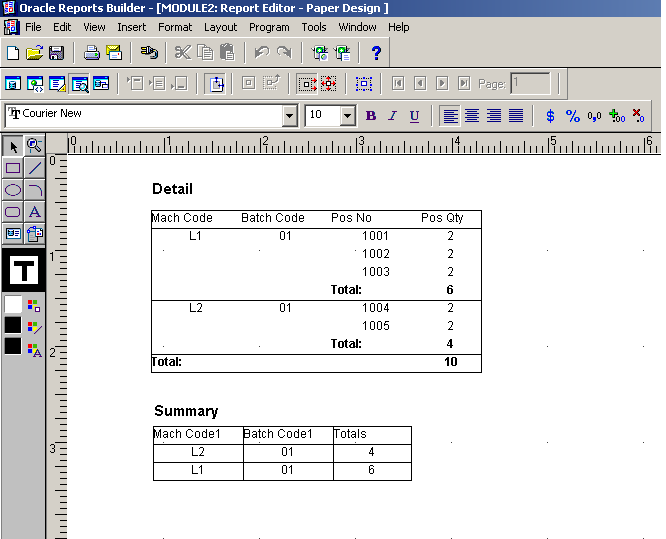Click the Page number input field
This screenshot has width=666, height=539.
click(530, 84)
